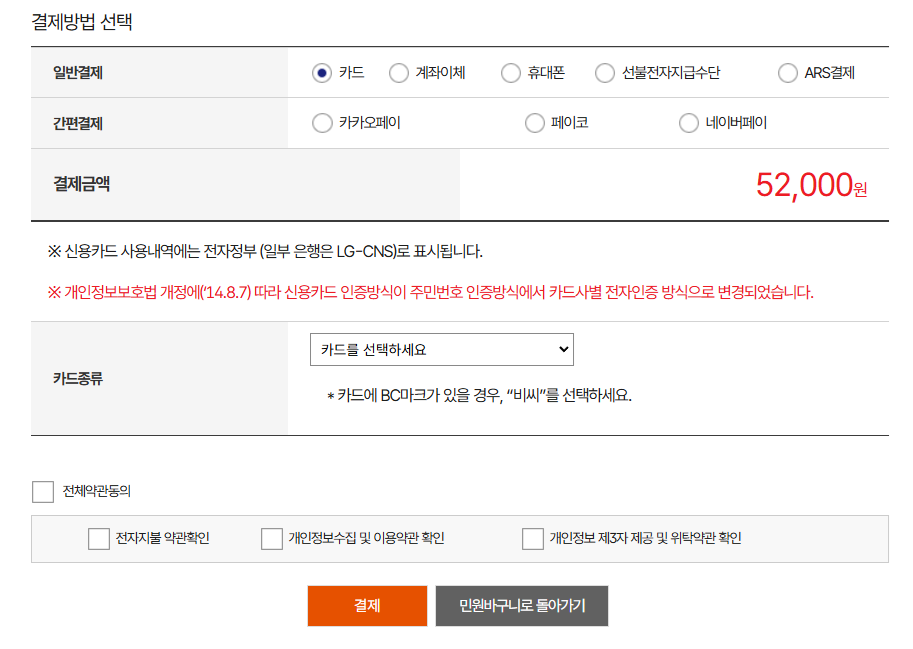Select ARS결제 option
Viewport: 913px width, 649px height.
pyautogui.click(x=786, y=73)
